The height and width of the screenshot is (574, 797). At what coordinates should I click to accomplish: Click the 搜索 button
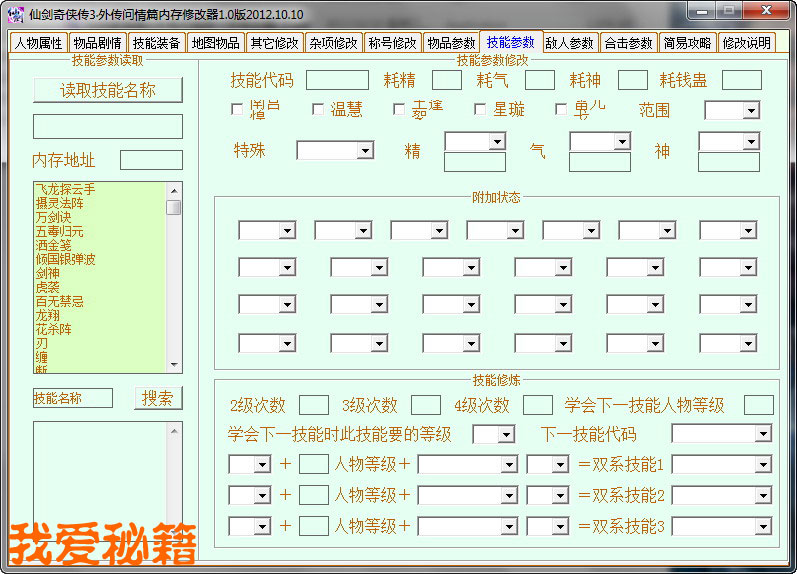click(158, 398)
